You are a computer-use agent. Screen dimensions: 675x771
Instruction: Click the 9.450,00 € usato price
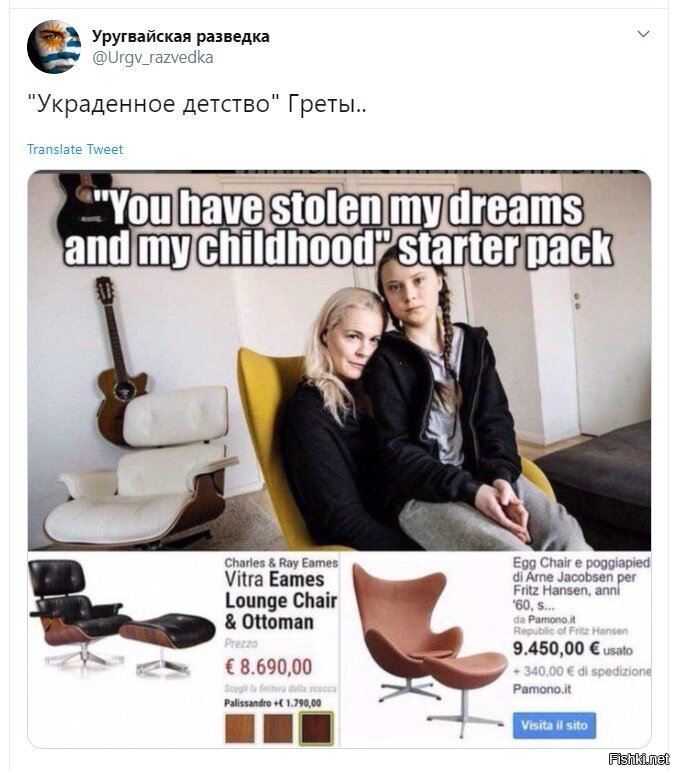[x=572, y=649]
